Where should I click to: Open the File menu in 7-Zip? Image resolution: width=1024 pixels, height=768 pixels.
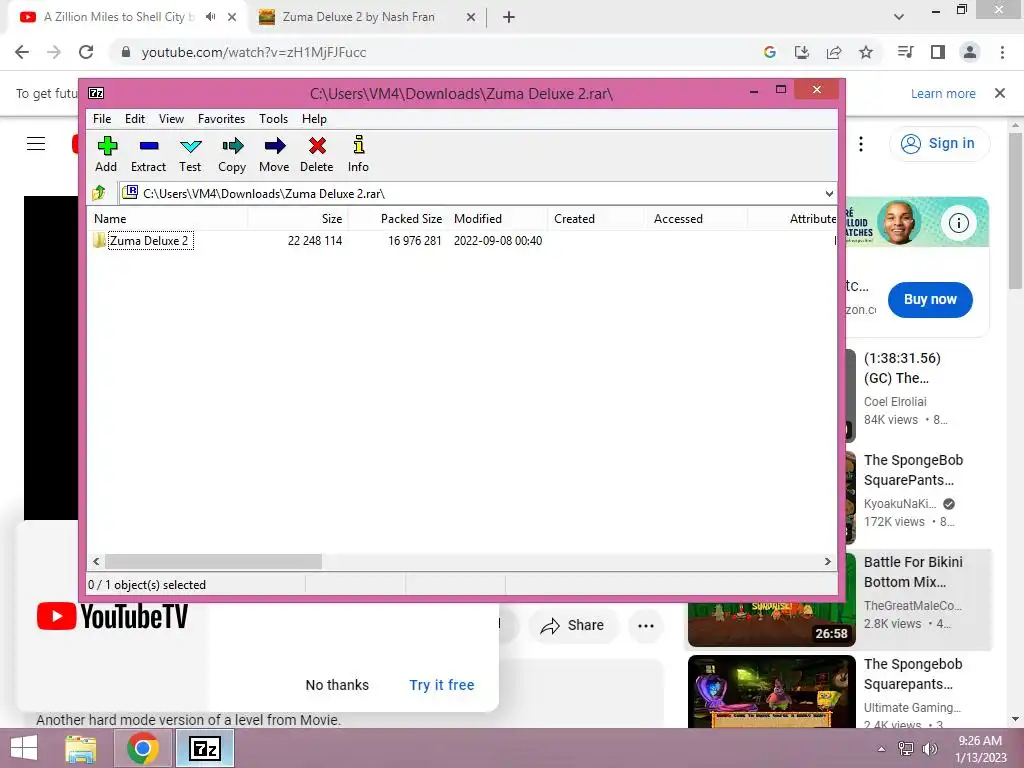pyautogui.click(x=102, y=119)
